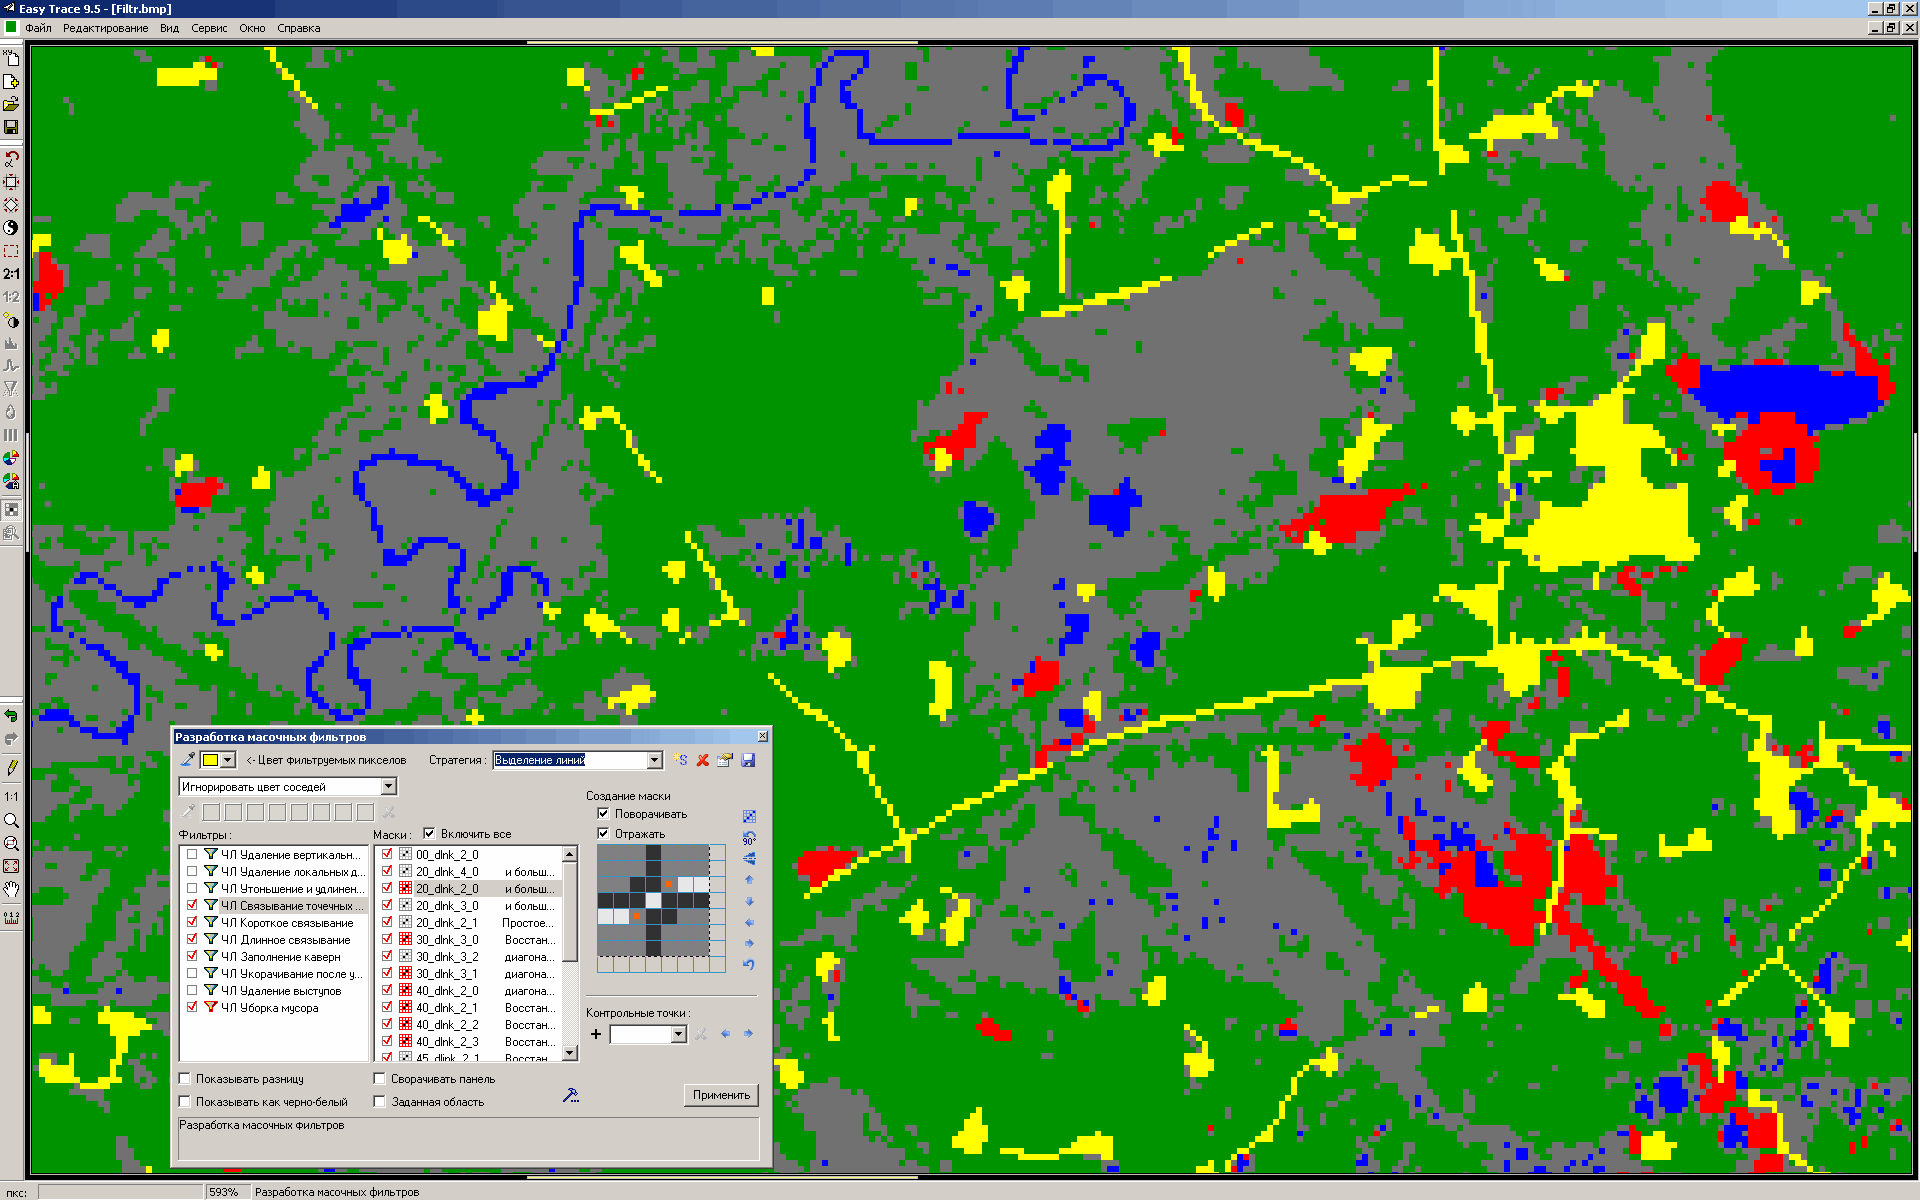
Task: Open the Стратегия dropdown list
Action: point(654,760)
